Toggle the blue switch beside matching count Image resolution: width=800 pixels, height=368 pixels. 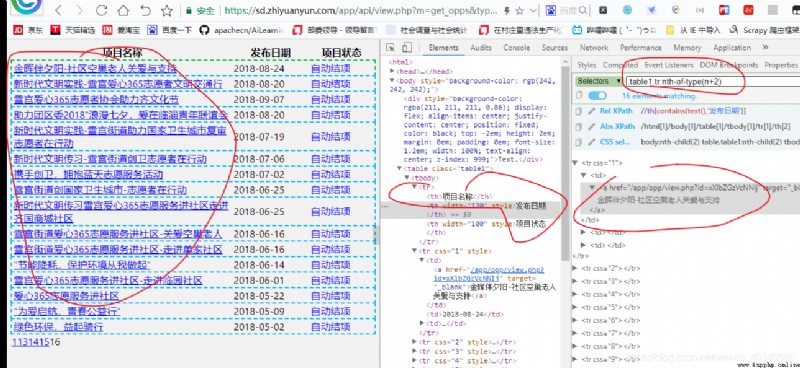pyautogui.click(x=597, y=95)
